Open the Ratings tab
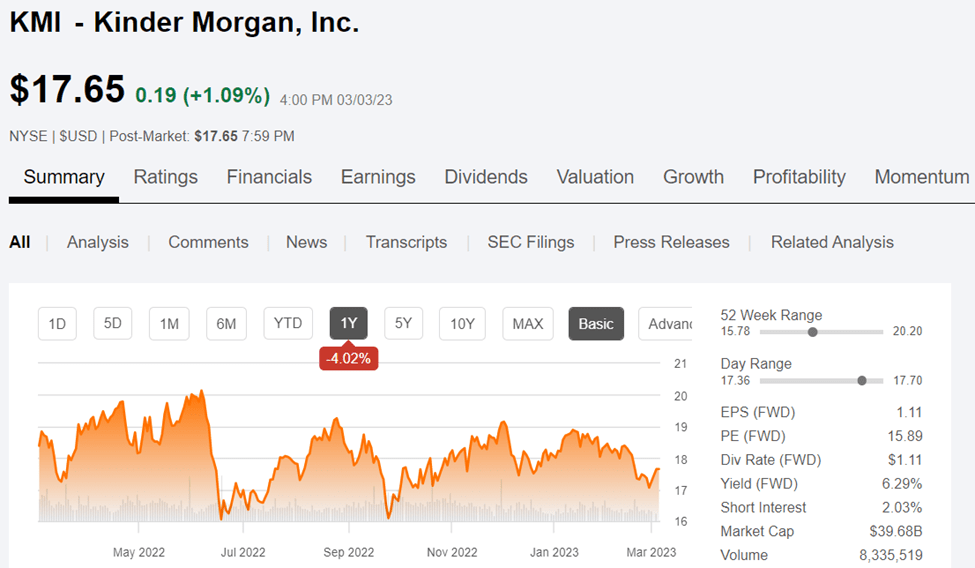The image size is (975, 568). 166,177
